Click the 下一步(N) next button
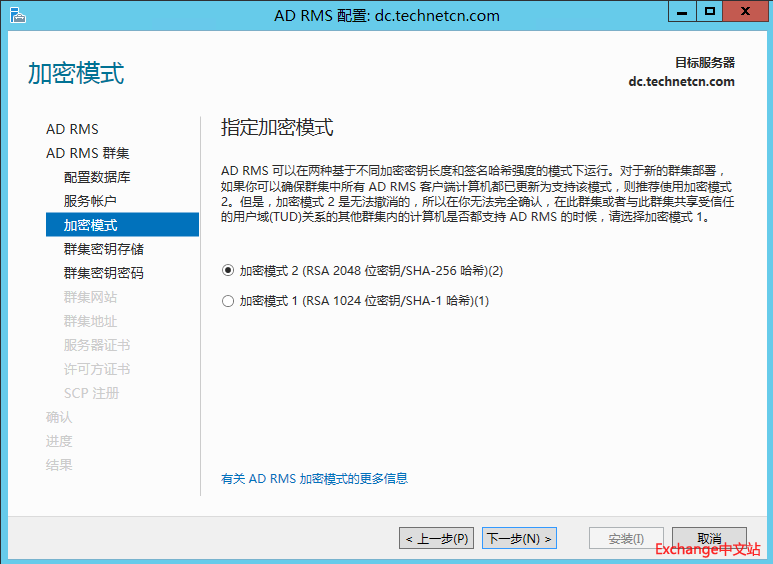The height and width of the screenshot is (564, 773). [519, 539]
